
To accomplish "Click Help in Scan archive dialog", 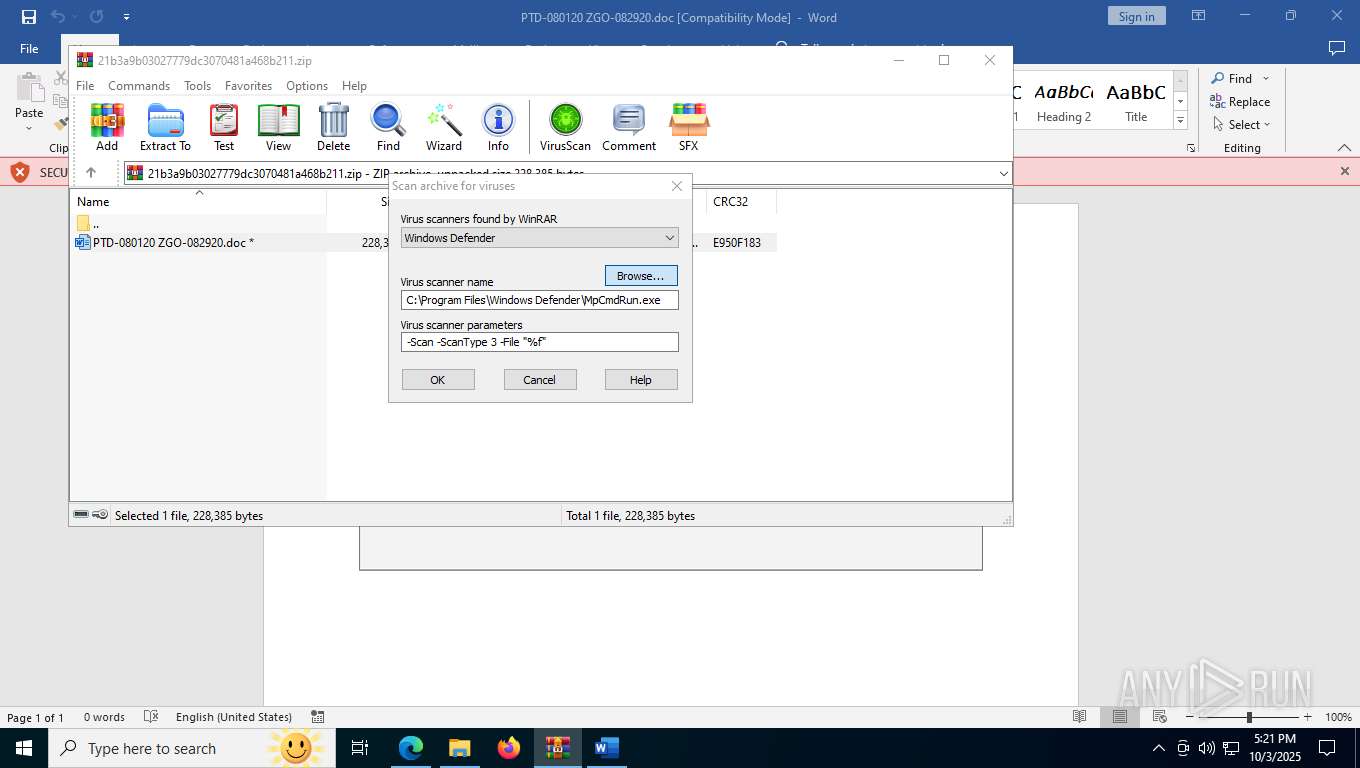I will [641, 380].
